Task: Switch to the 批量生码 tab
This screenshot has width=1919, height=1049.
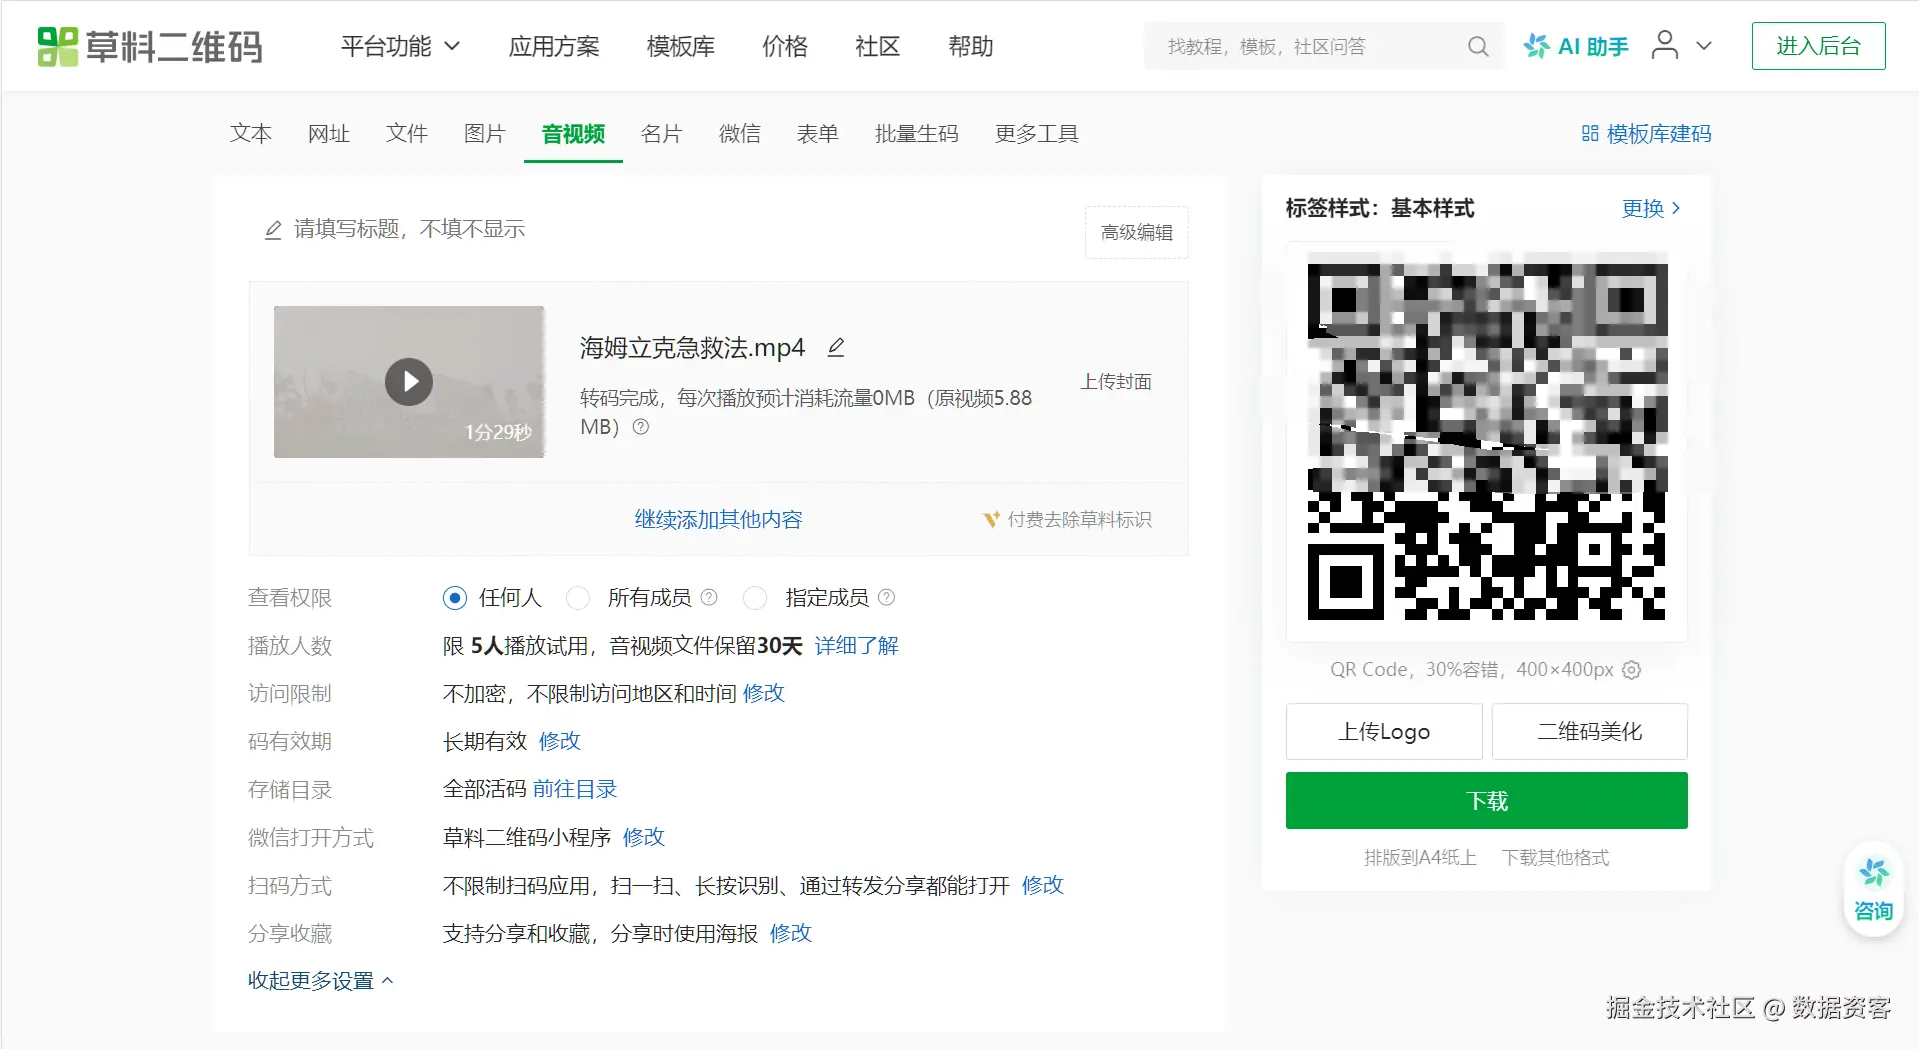Action: pos(917,133)
